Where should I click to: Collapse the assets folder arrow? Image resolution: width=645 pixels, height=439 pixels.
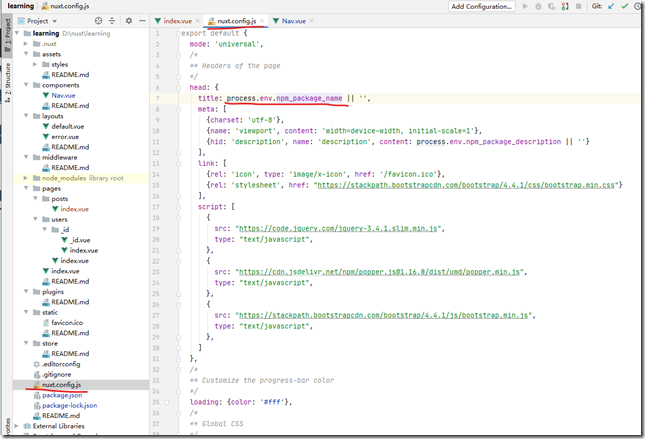click(26, 54)
